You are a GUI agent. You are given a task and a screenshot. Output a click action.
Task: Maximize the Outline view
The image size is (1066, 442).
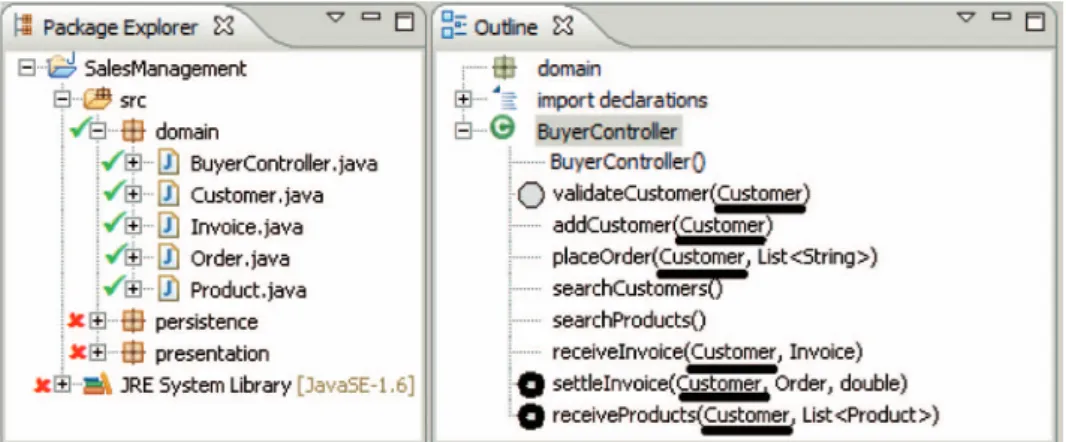(x=1035, y=21)
